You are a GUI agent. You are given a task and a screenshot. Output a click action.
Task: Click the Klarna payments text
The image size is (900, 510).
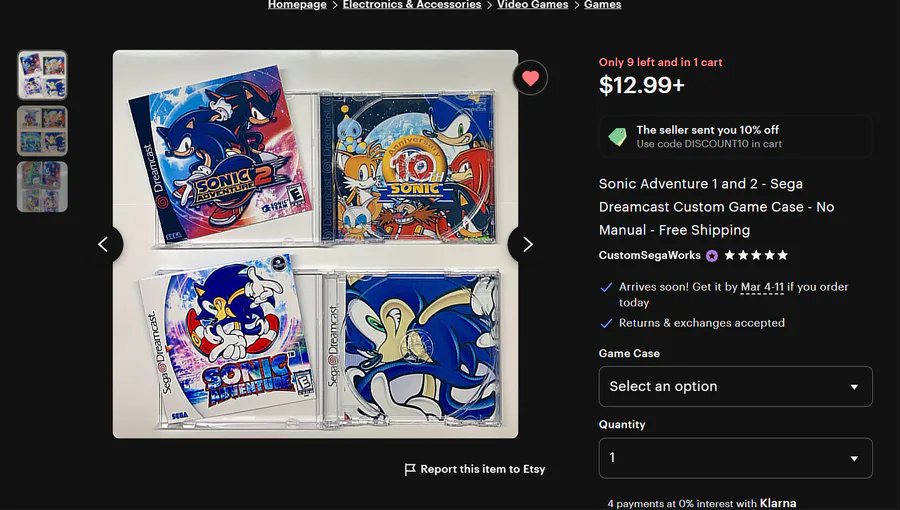point(702,503)
